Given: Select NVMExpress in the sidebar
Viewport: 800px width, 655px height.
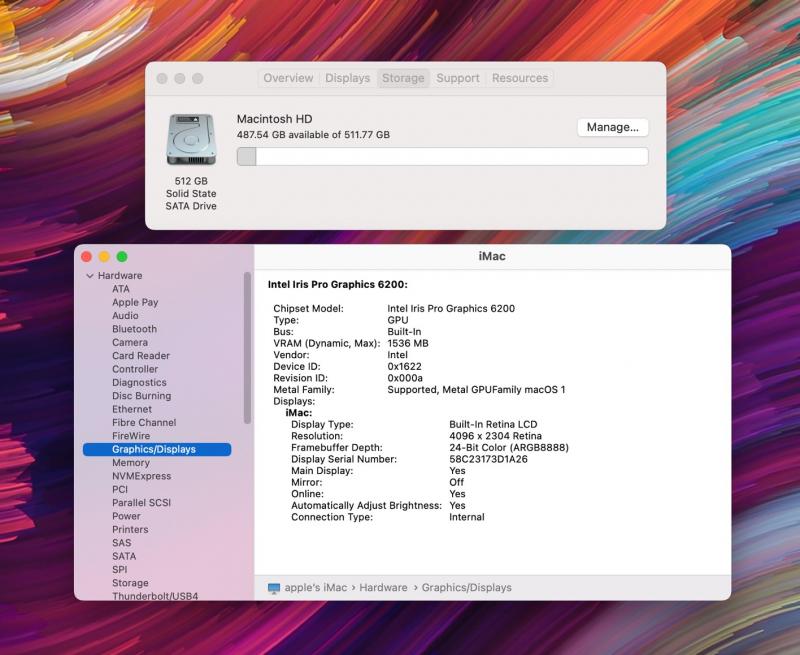Looking at the screenshot, I should tap(141, 476).
